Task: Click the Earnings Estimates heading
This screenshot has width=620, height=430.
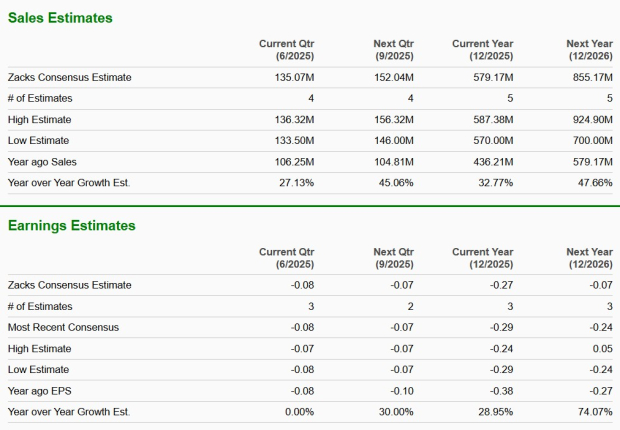Action: [71, 226]
